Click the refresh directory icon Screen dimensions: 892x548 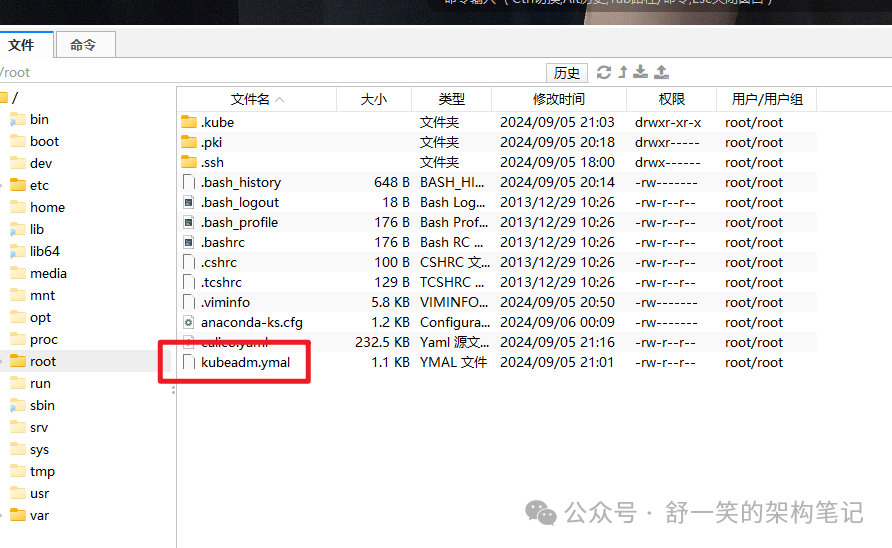click(x=603, y=72)
